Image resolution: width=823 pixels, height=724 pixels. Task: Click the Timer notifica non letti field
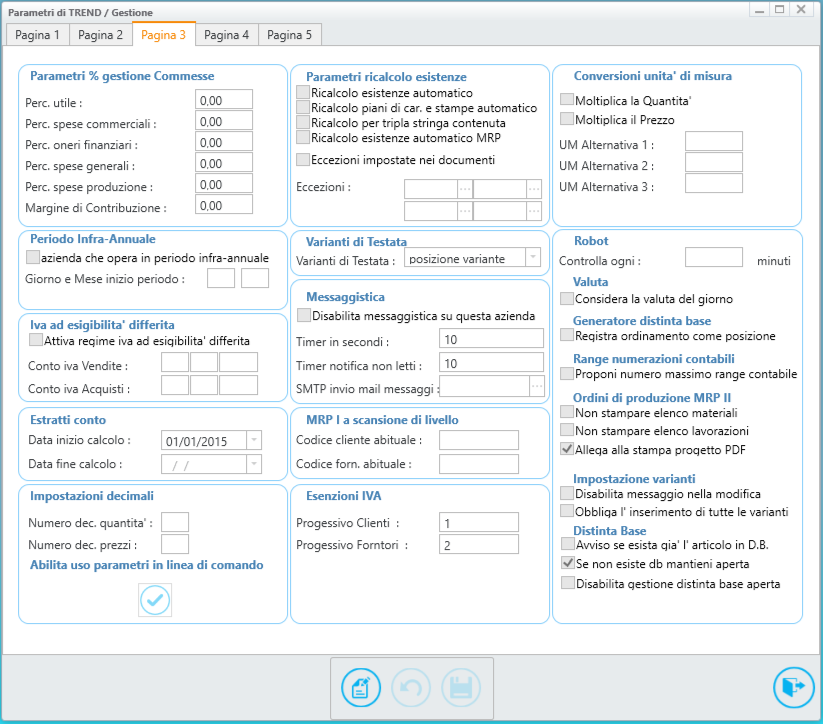491,362
